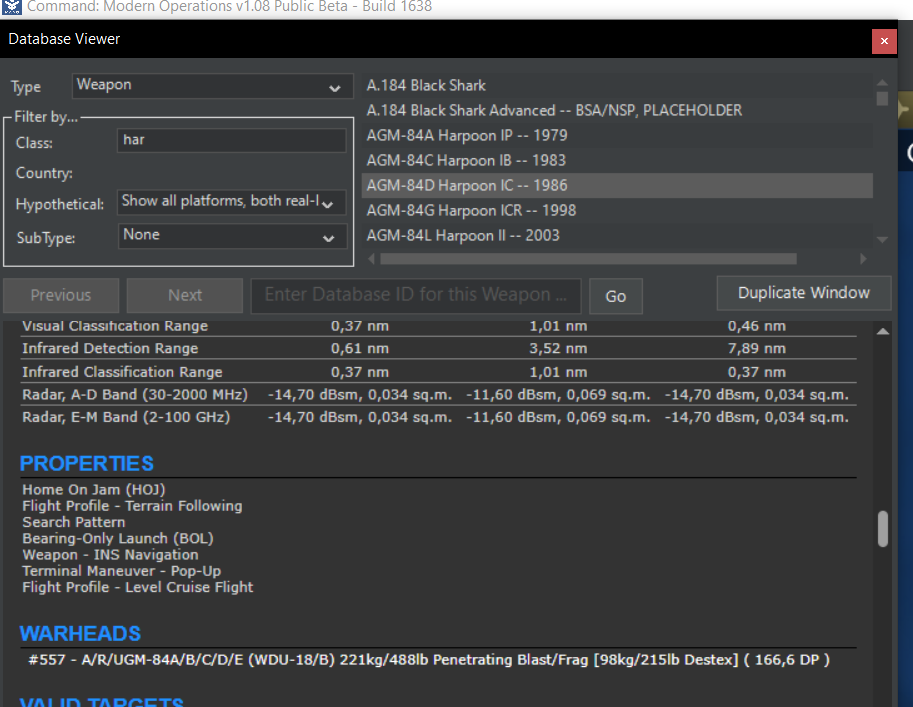Image resolution: width=913 pixels, height=707 pixels.
Task: Choose AGM-84C Harpoon IB 1983
Action: click(x=466, y=160)
